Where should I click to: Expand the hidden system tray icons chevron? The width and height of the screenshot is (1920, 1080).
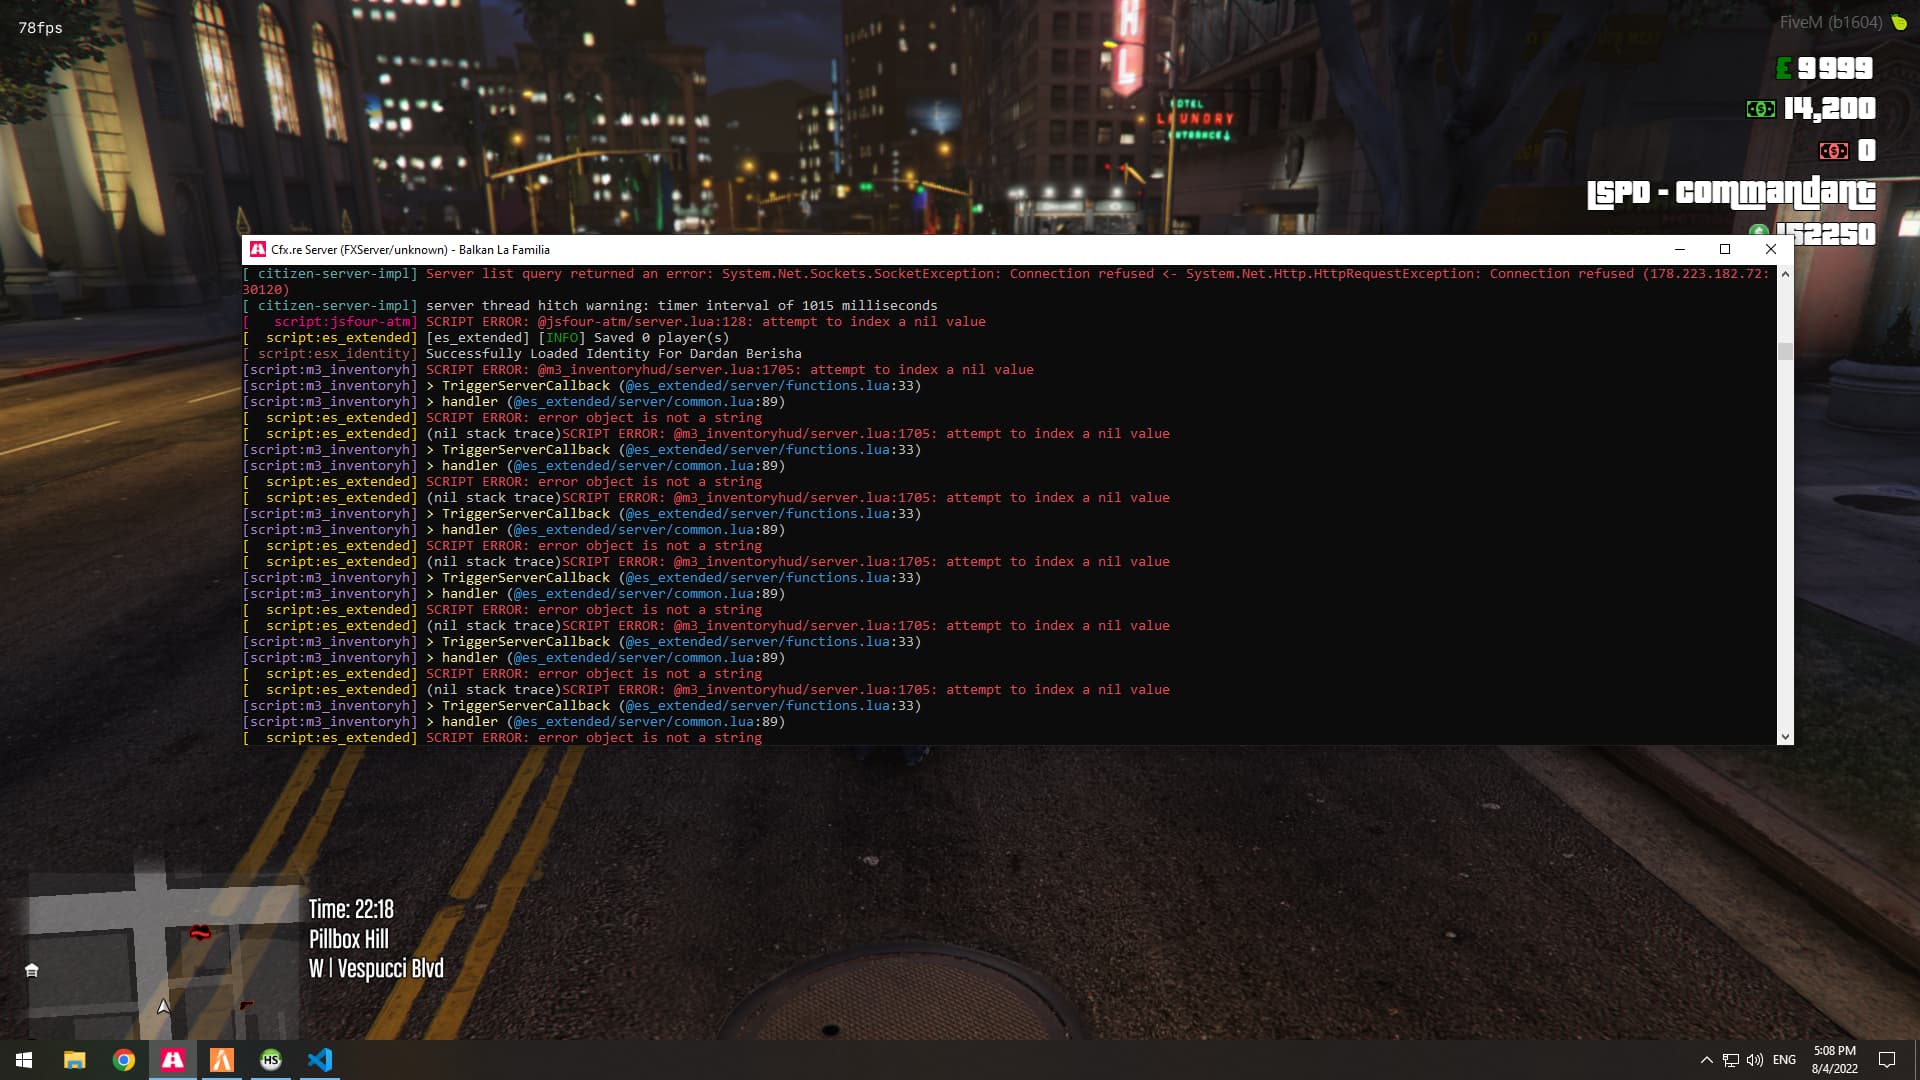coord(1707,1060)
